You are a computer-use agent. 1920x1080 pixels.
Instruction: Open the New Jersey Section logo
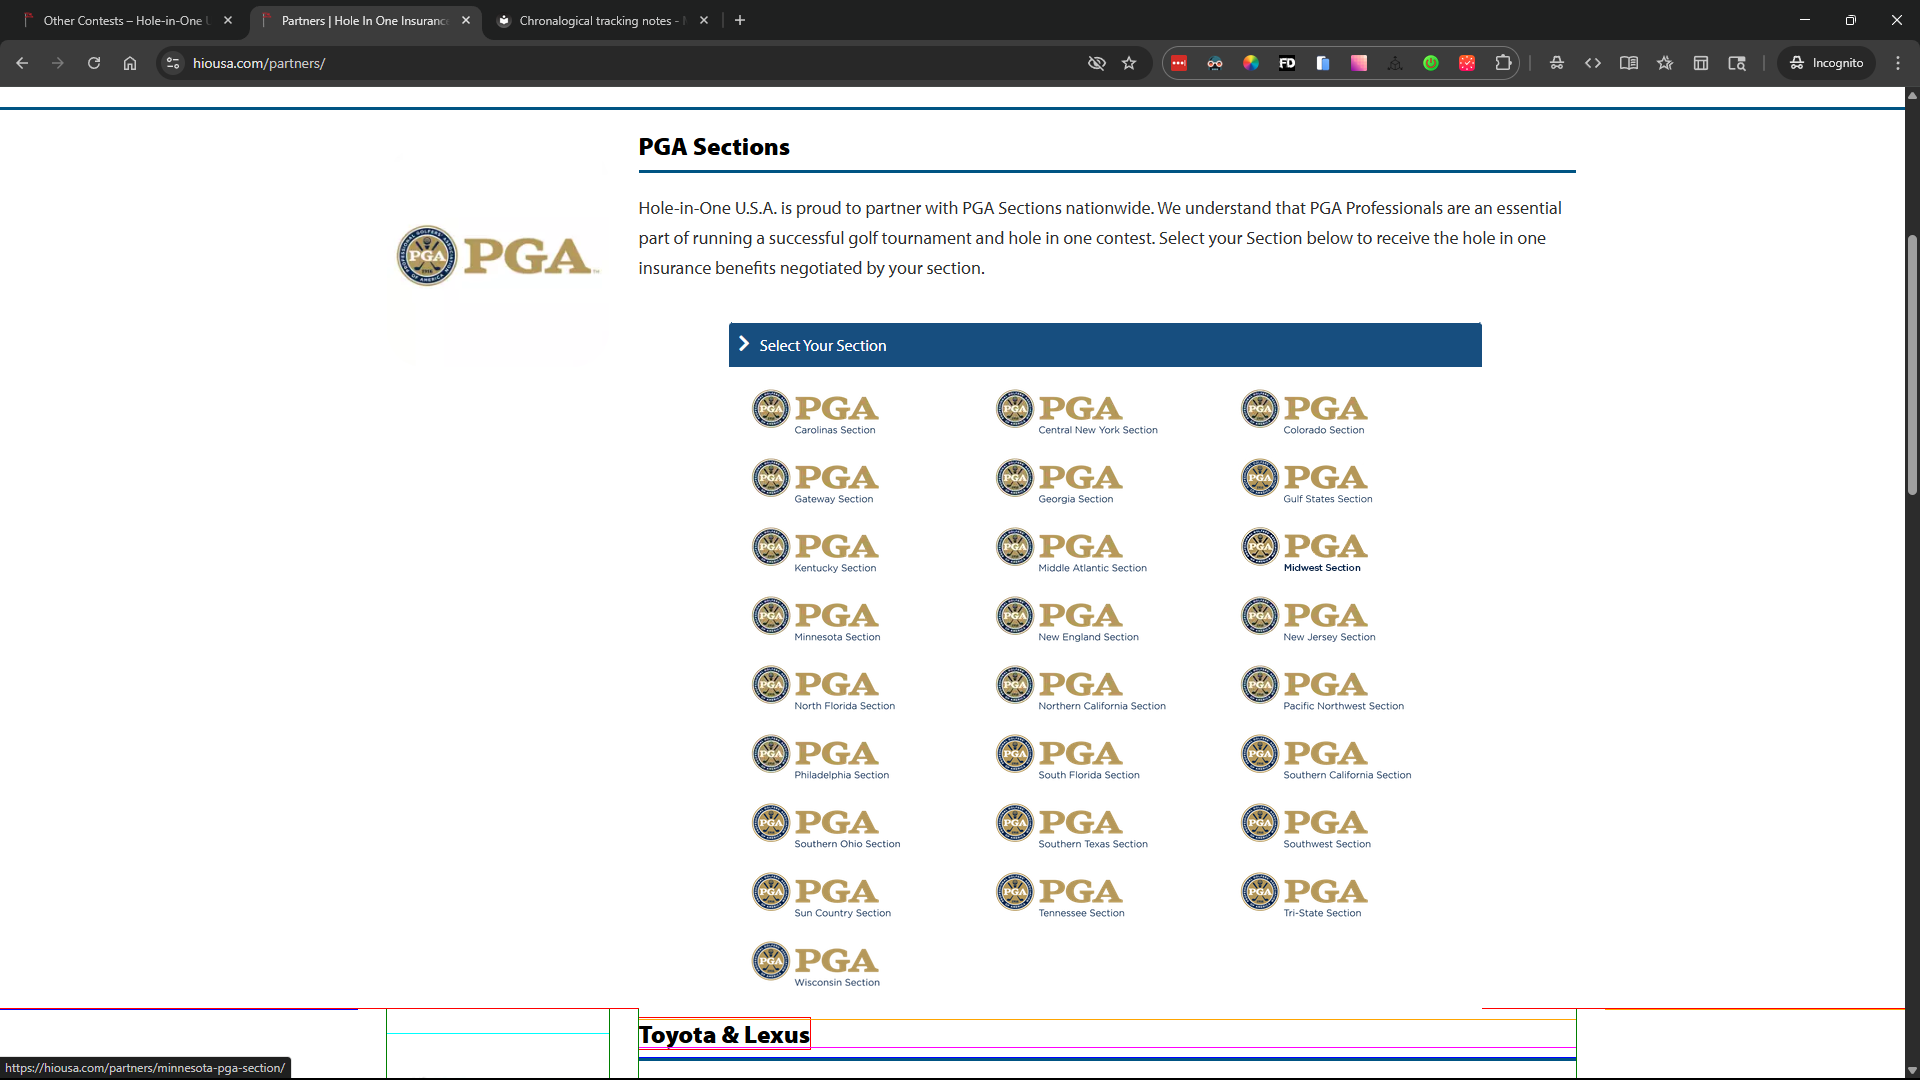(1309, 619)
